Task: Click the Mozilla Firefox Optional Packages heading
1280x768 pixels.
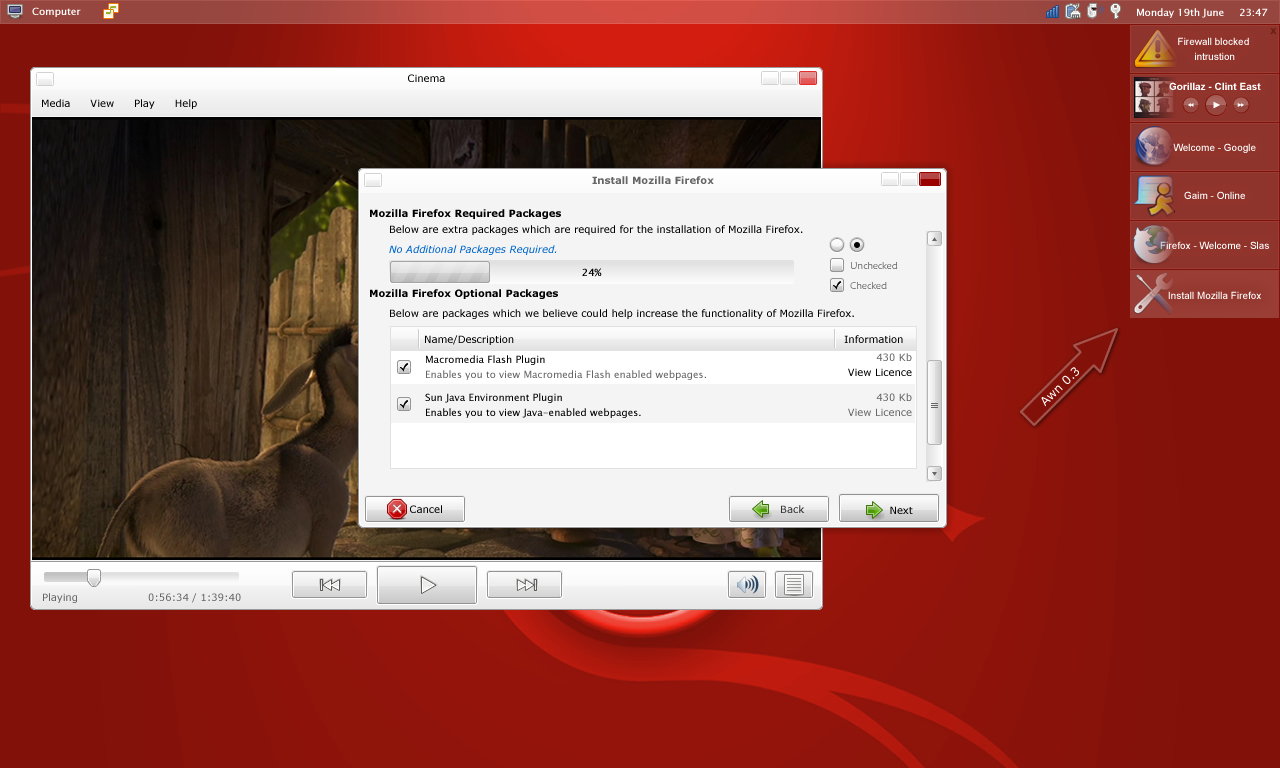Action: pyautogui.click(x=464, y=293)
